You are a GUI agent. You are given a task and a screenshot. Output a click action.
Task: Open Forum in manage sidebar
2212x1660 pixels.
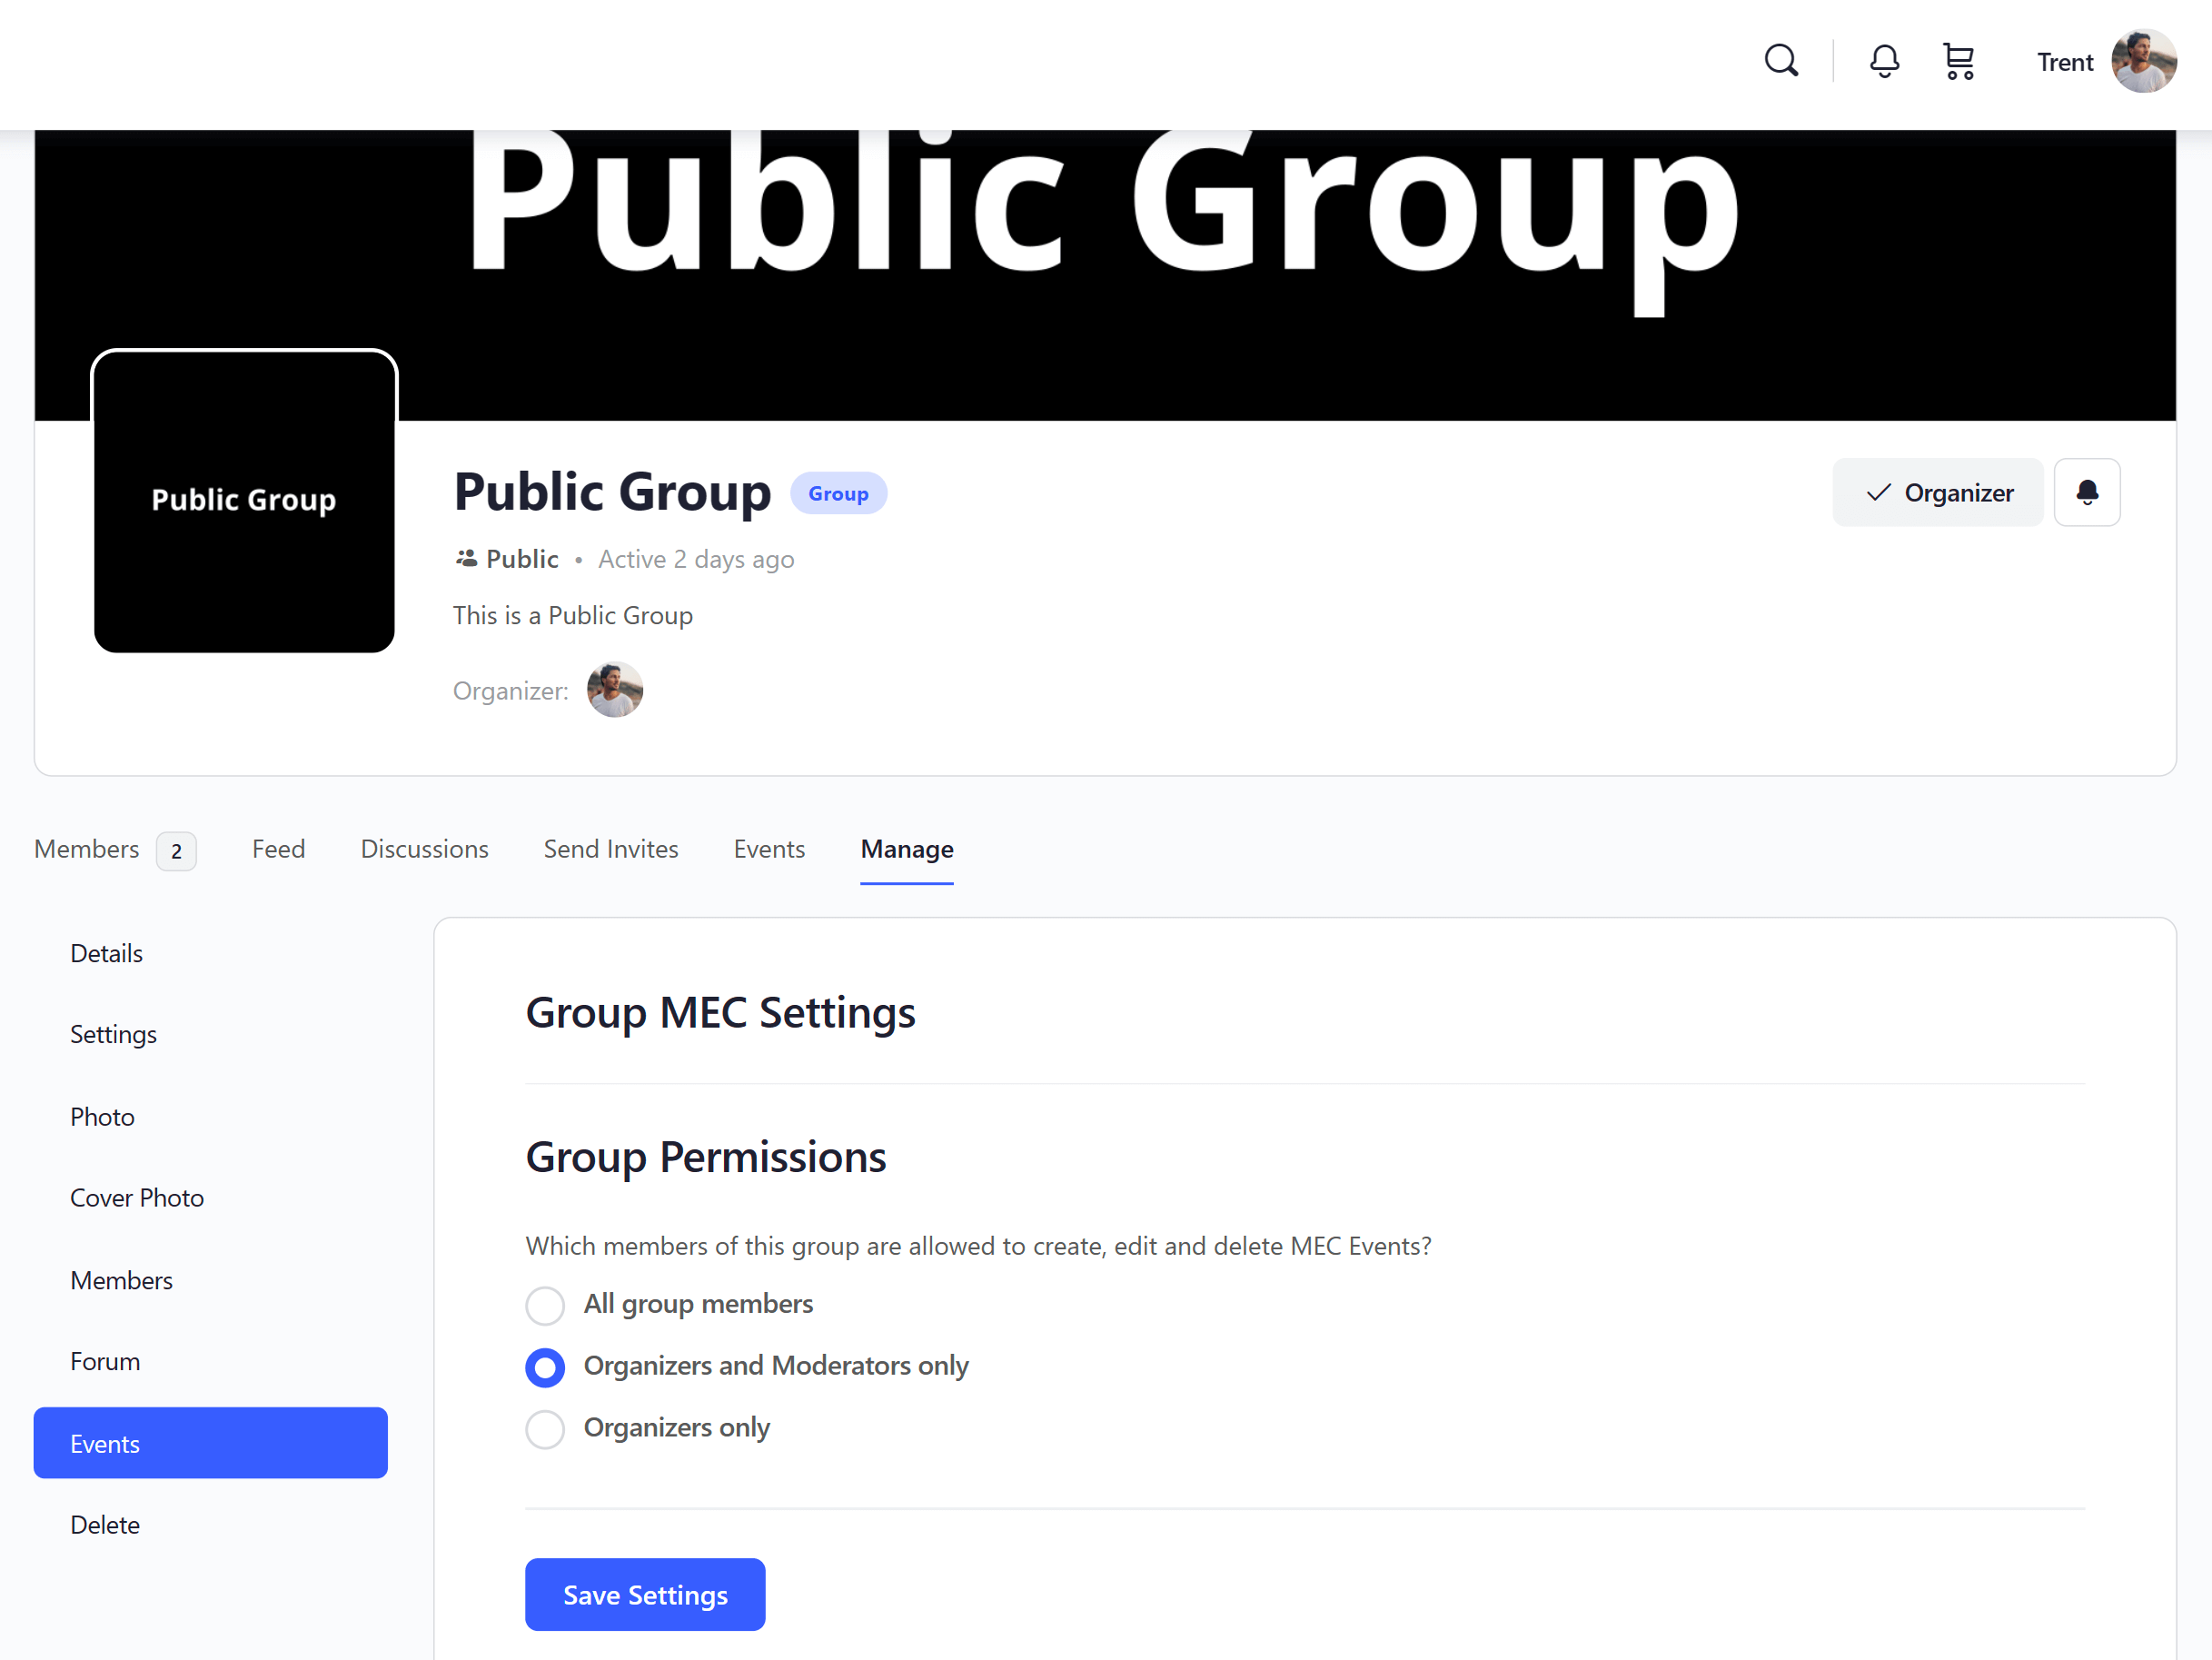click(x=105, y=1361)
